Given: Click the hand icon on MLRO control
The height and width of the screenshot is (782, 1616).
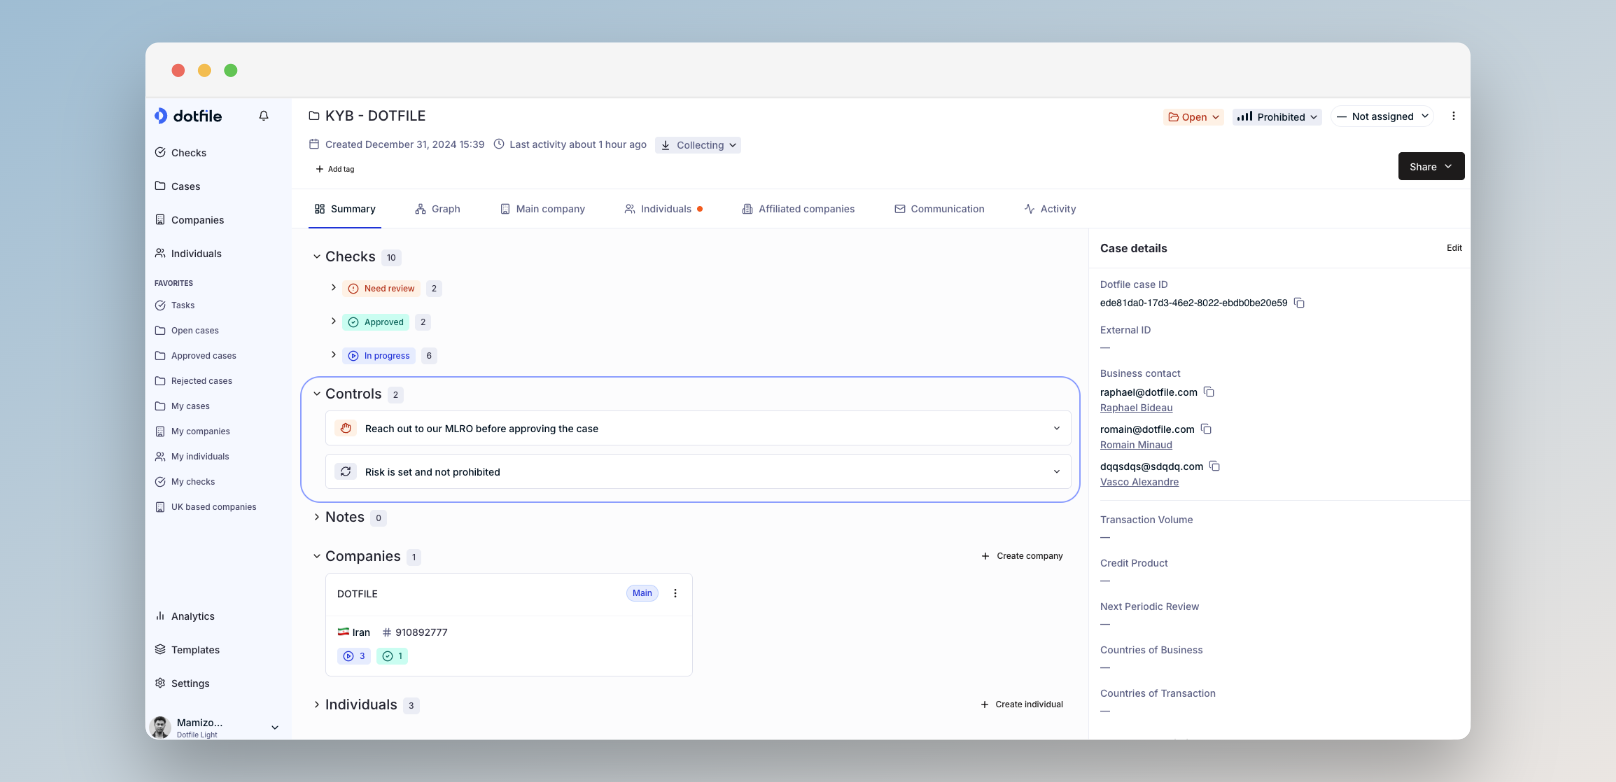Looking at the screenshot, I should (346, 428).
